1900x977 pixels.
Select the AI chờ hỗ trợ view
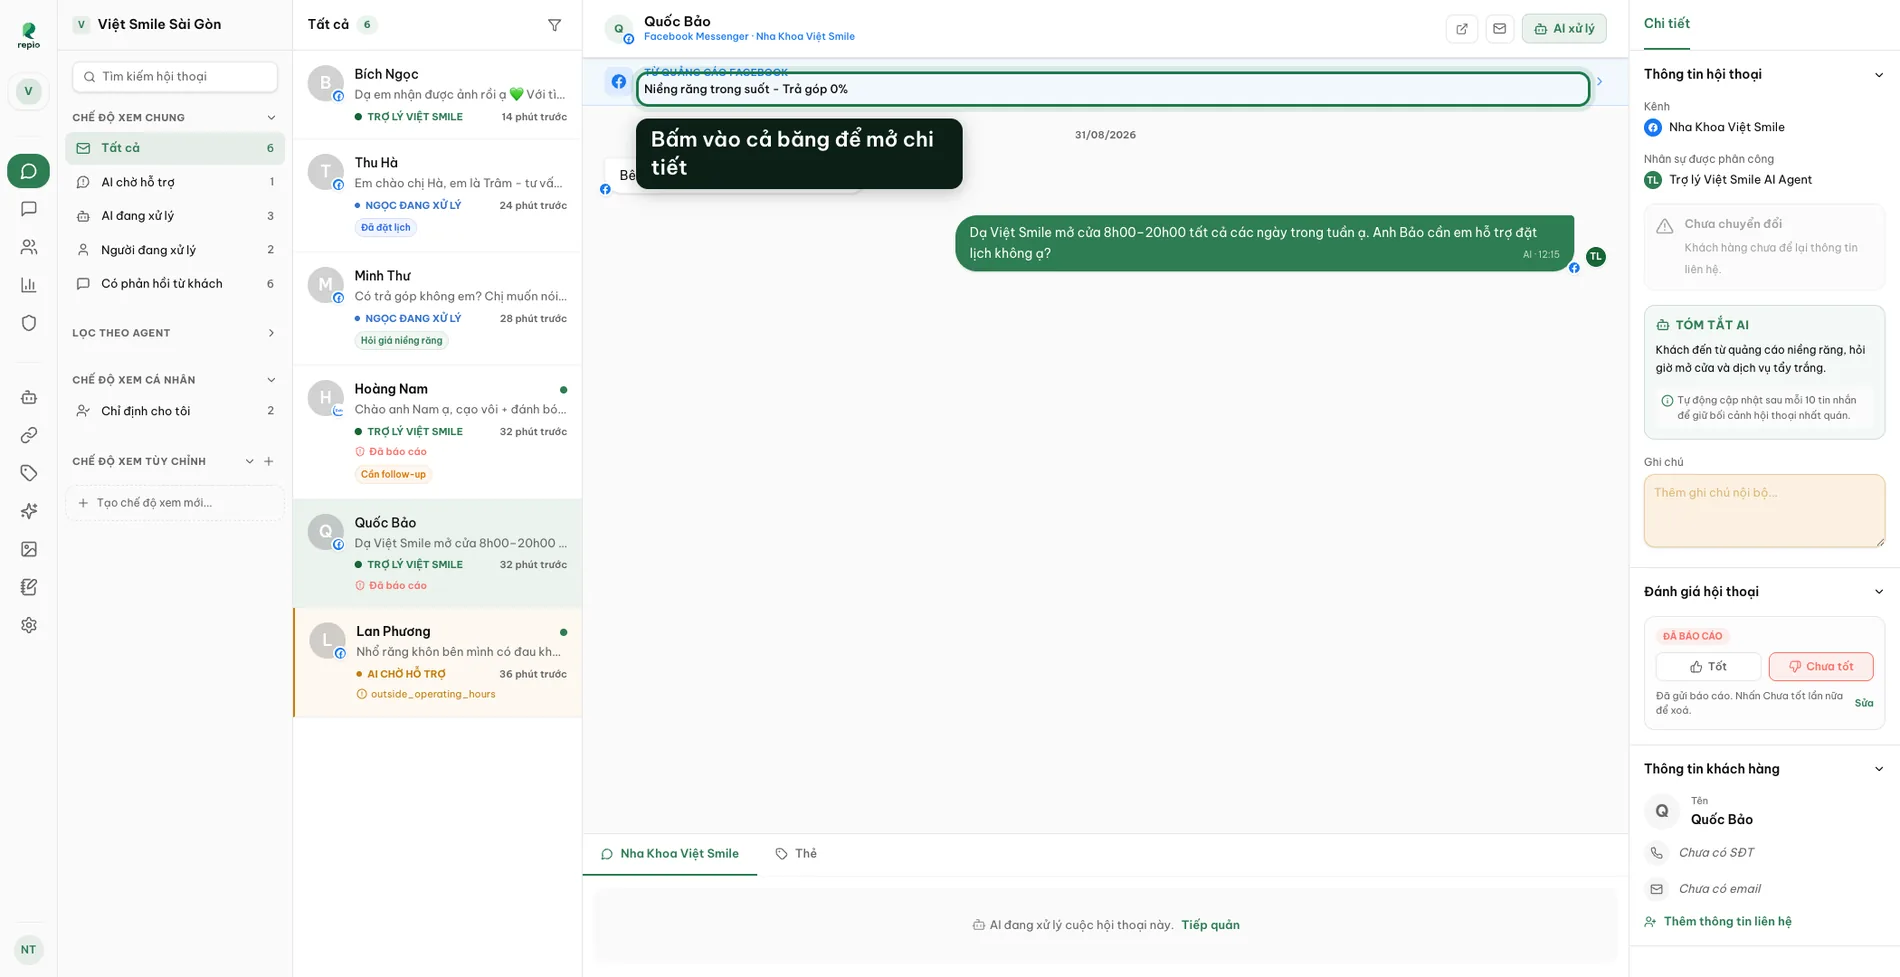pos(175,182)
